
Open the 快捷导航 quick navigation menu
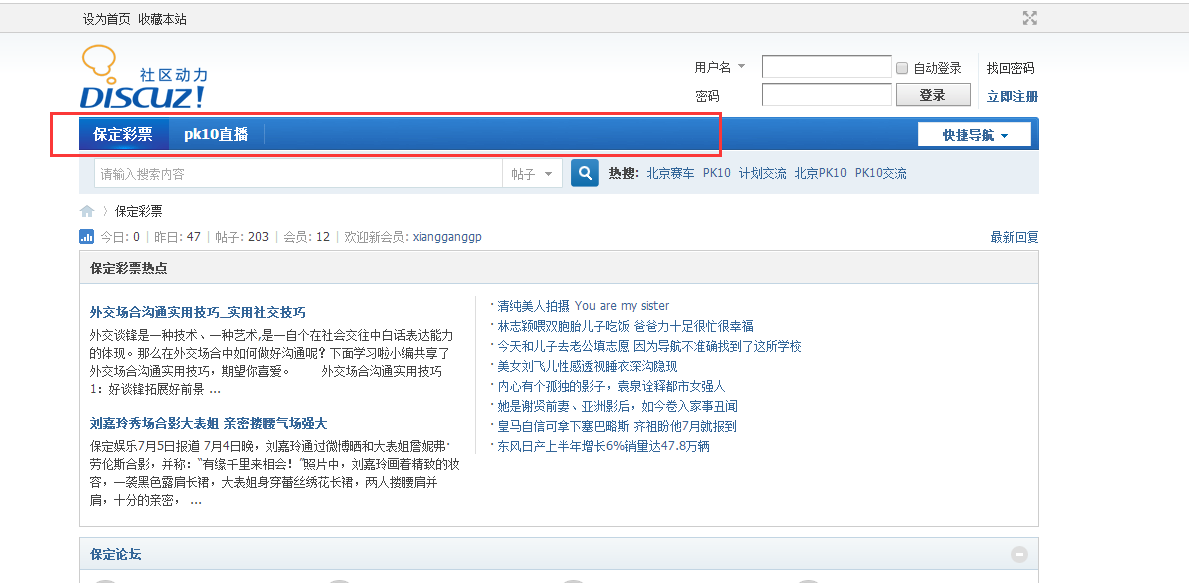(974, 132)
